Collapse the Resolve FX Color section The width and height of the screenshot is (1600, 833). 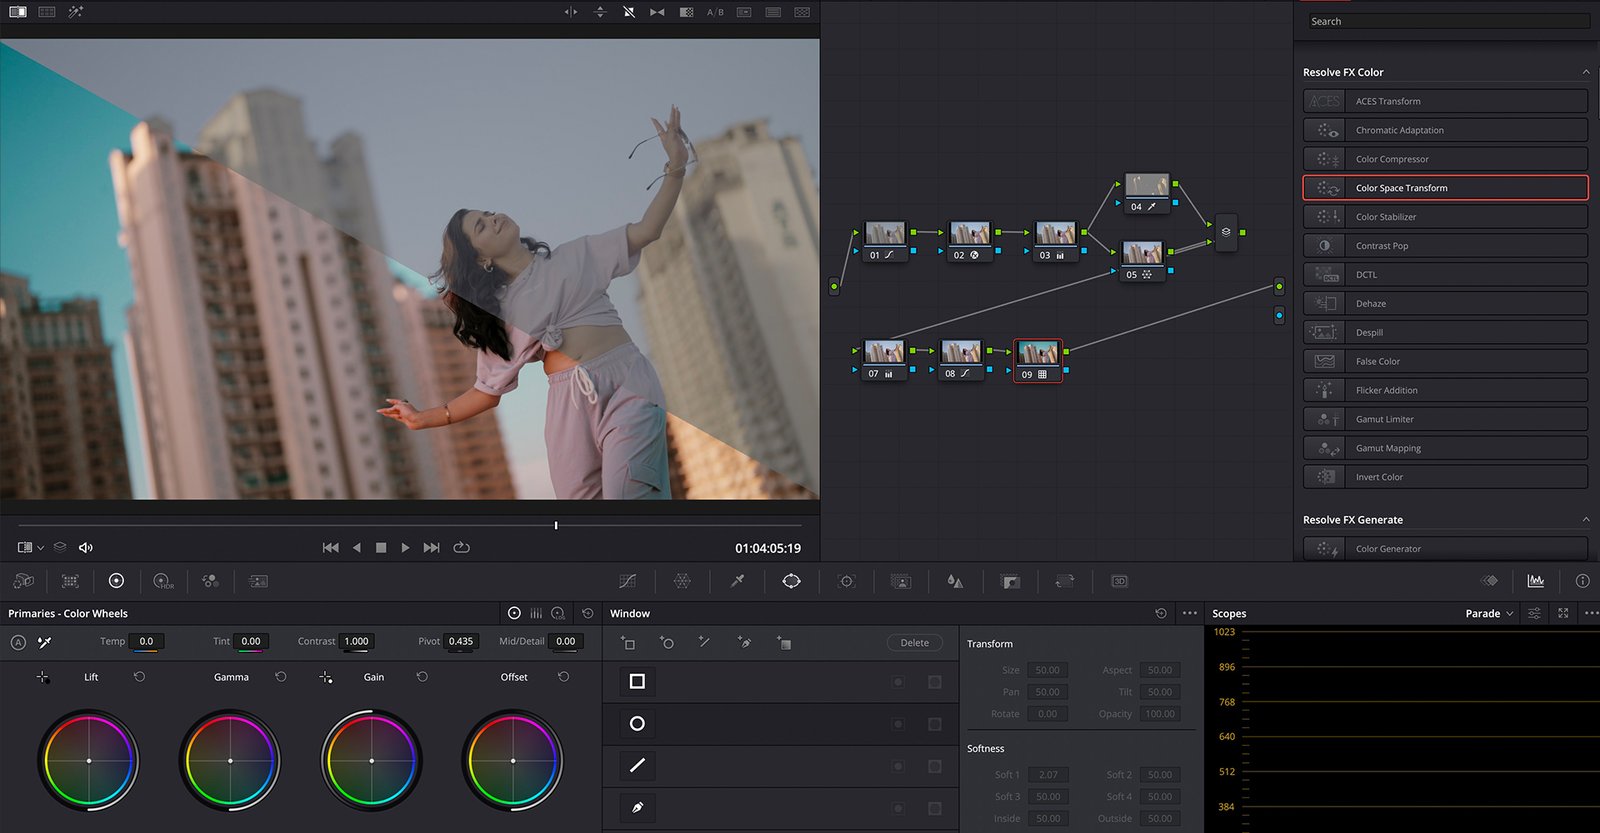(x=1586, y=72)
